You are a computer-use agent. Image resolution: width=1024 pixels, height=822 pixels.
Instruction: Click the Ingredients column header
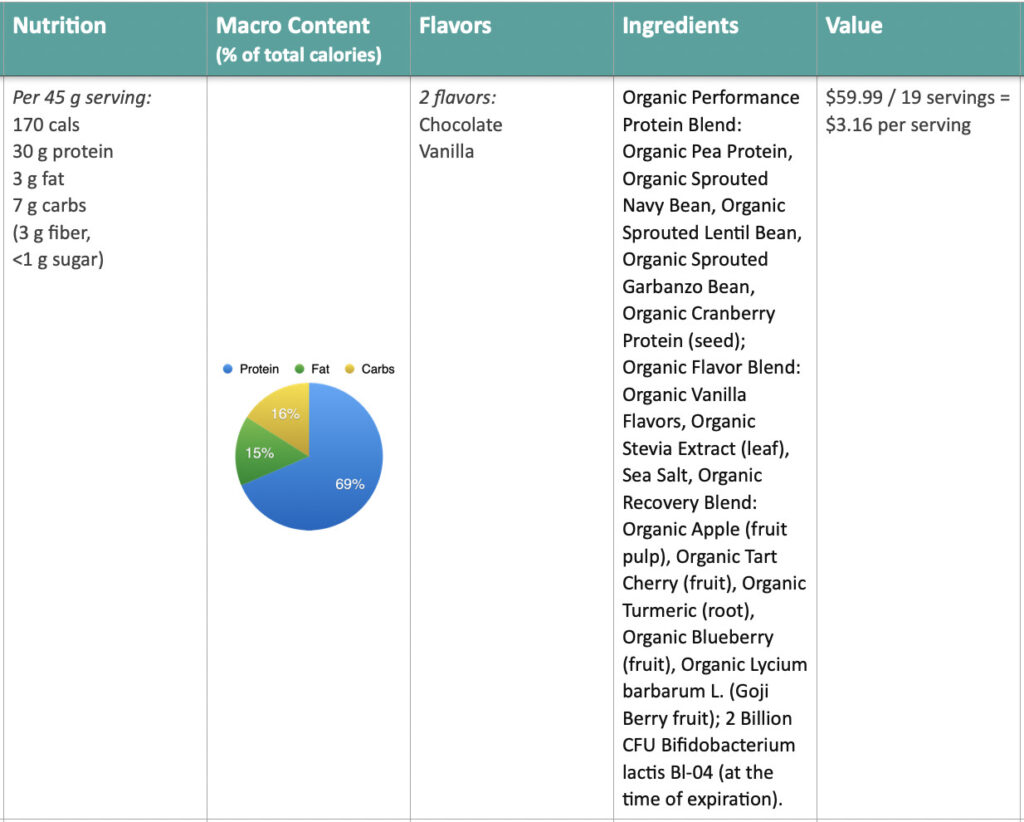tap(680, 25)
